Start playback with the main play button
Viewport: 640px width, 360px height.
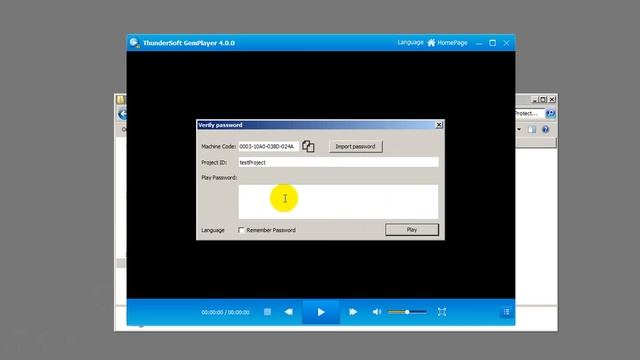click(x=321, y=312)
